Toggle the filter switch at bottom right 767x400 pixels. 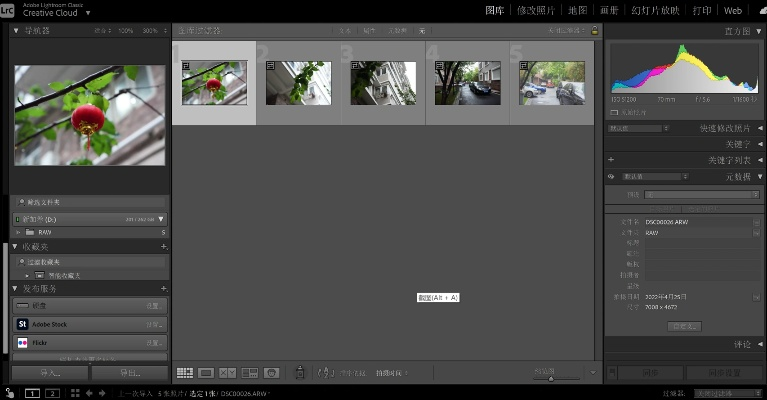point(757,393)
